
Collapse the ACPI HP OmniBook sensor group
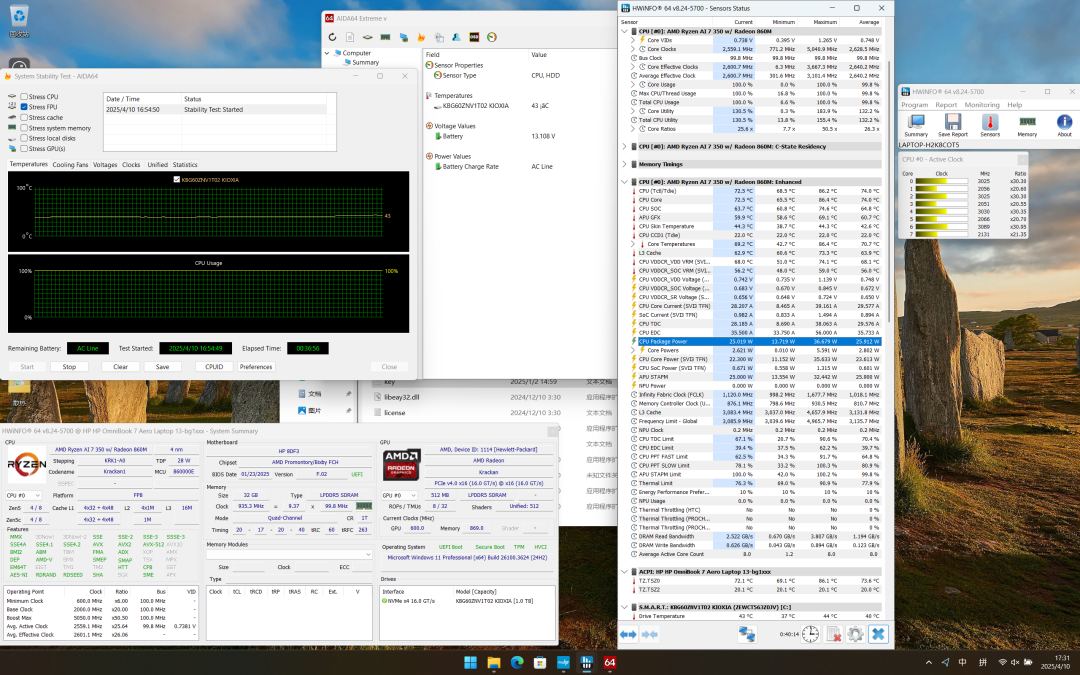point(625,572)
